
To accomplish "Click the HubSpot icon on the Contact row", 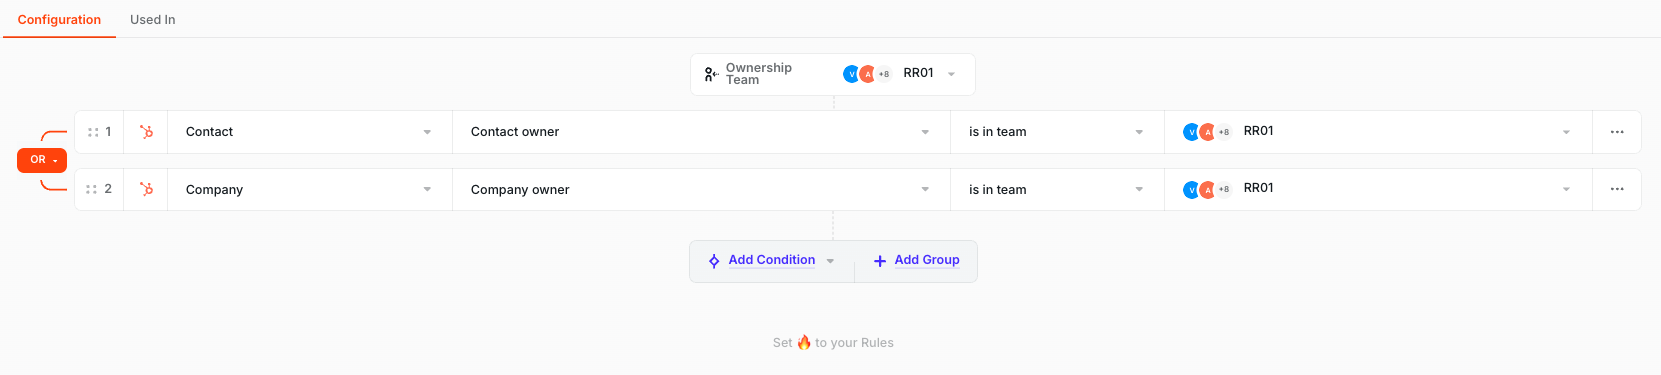I will pos(147,132).
